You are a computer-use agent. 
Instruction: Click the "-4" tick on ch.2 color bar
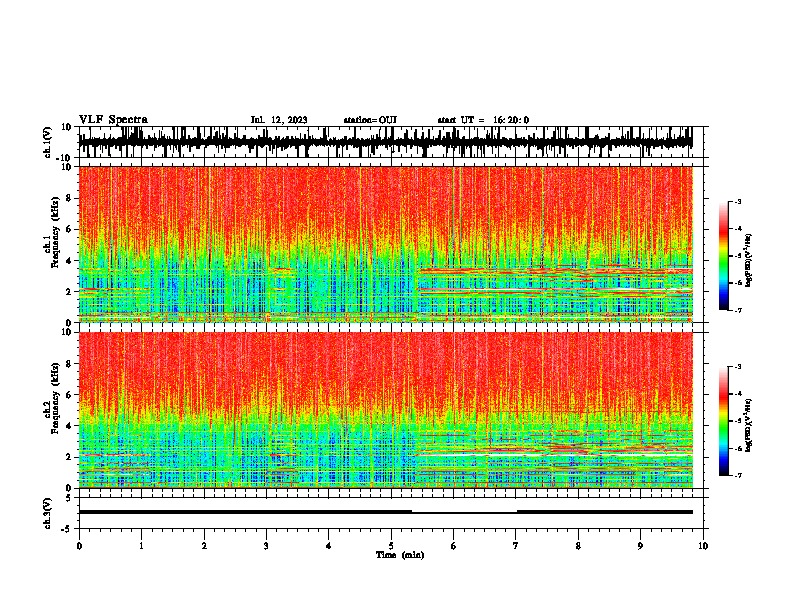pyautogui.click(x=738, y=394)
